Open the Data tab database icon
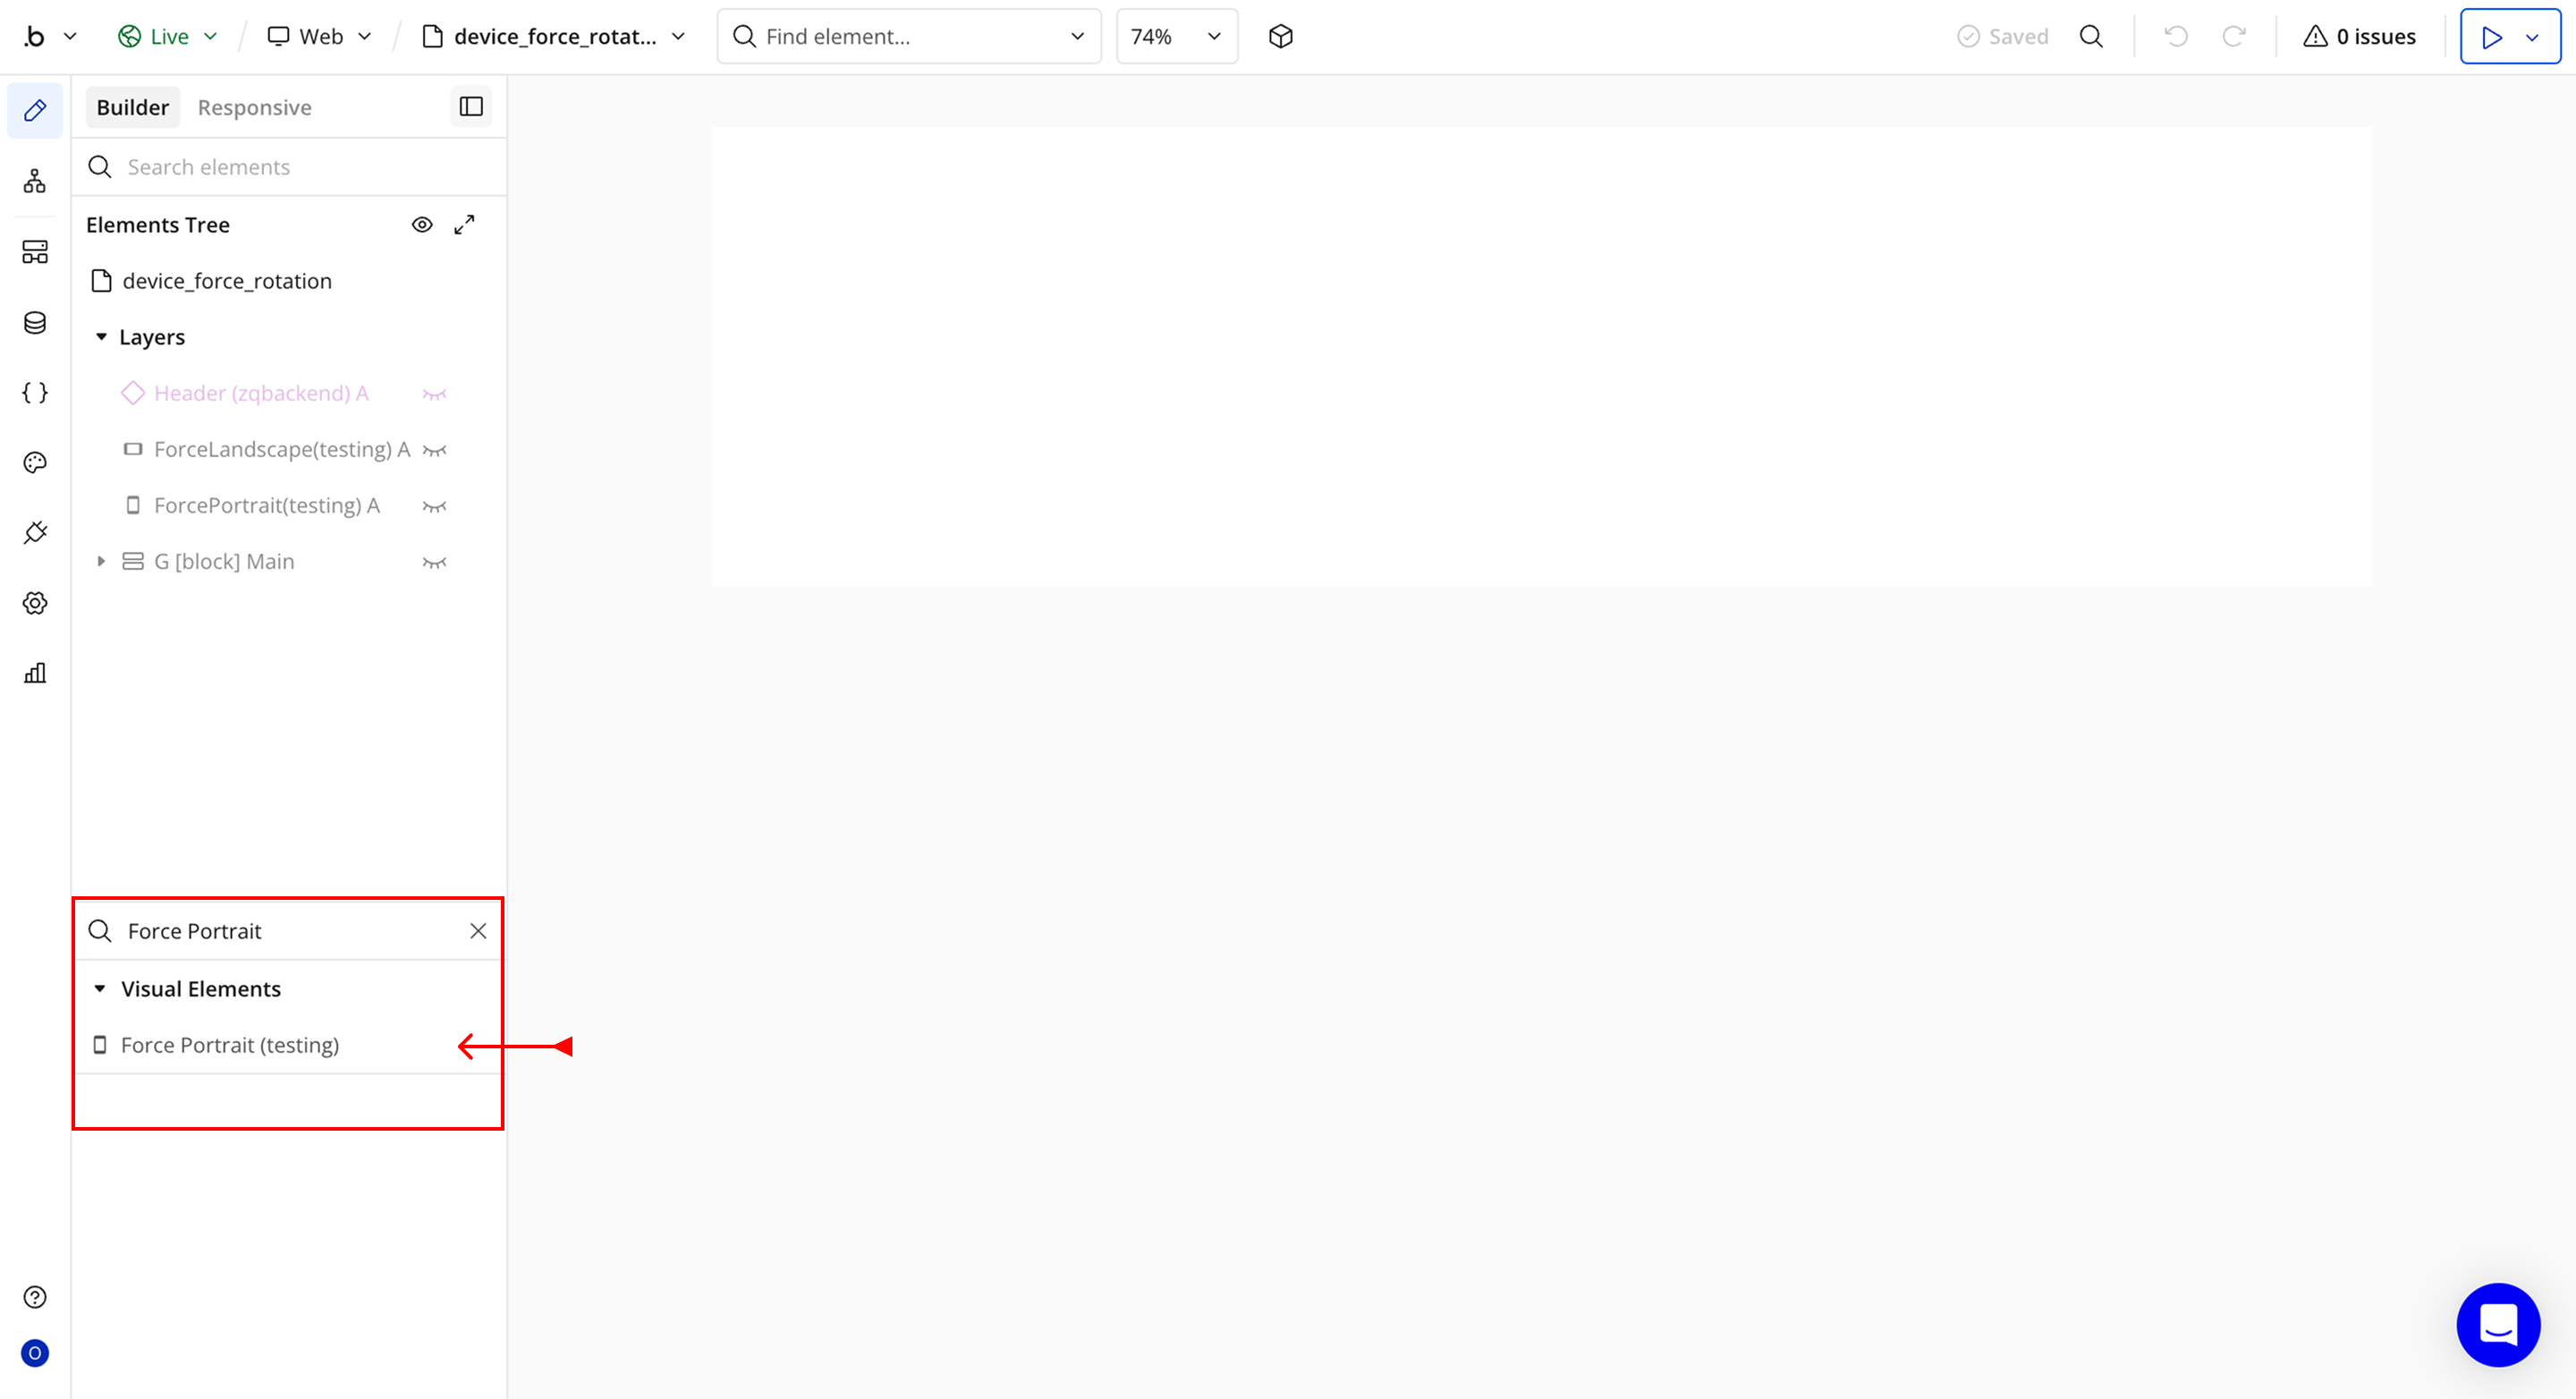 [x=35, y=322]
